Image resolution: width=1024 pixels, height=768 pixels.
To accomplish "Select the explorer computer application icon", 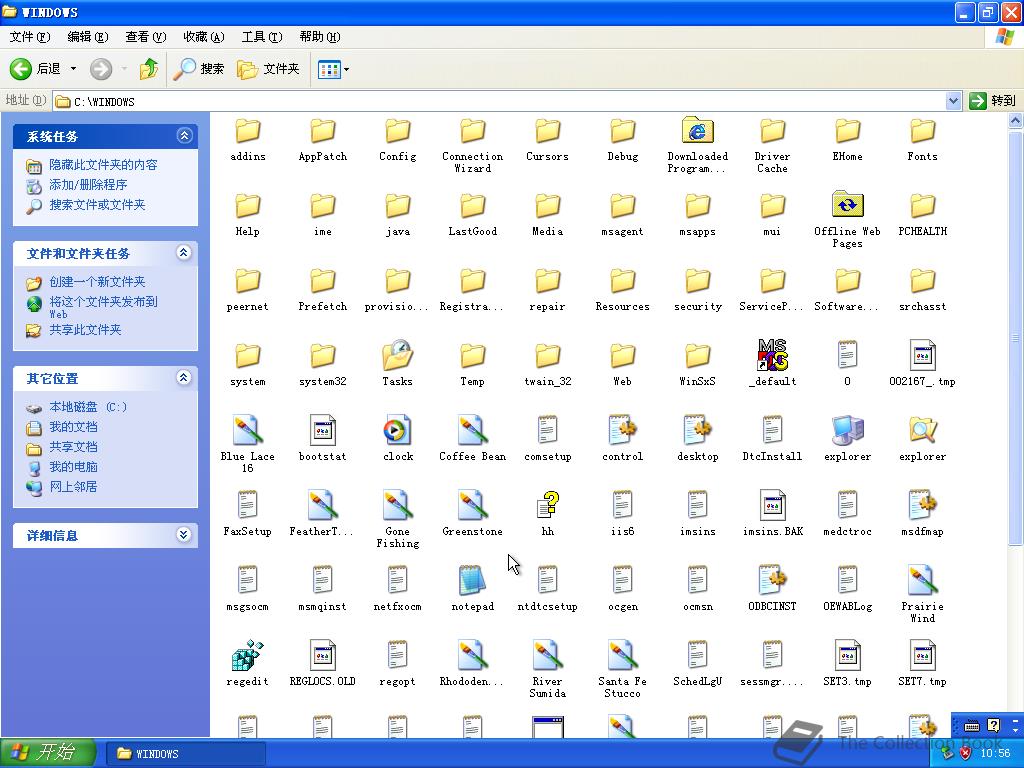I will click(x=847, y=430).
